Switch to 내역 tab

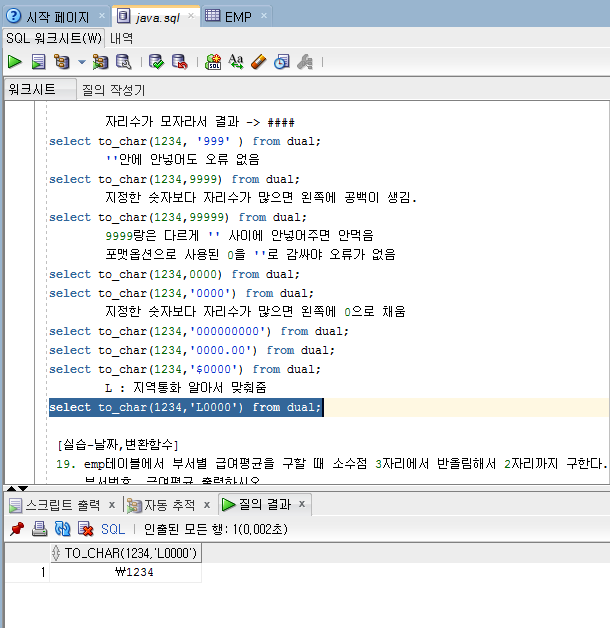tap(121, 38)
